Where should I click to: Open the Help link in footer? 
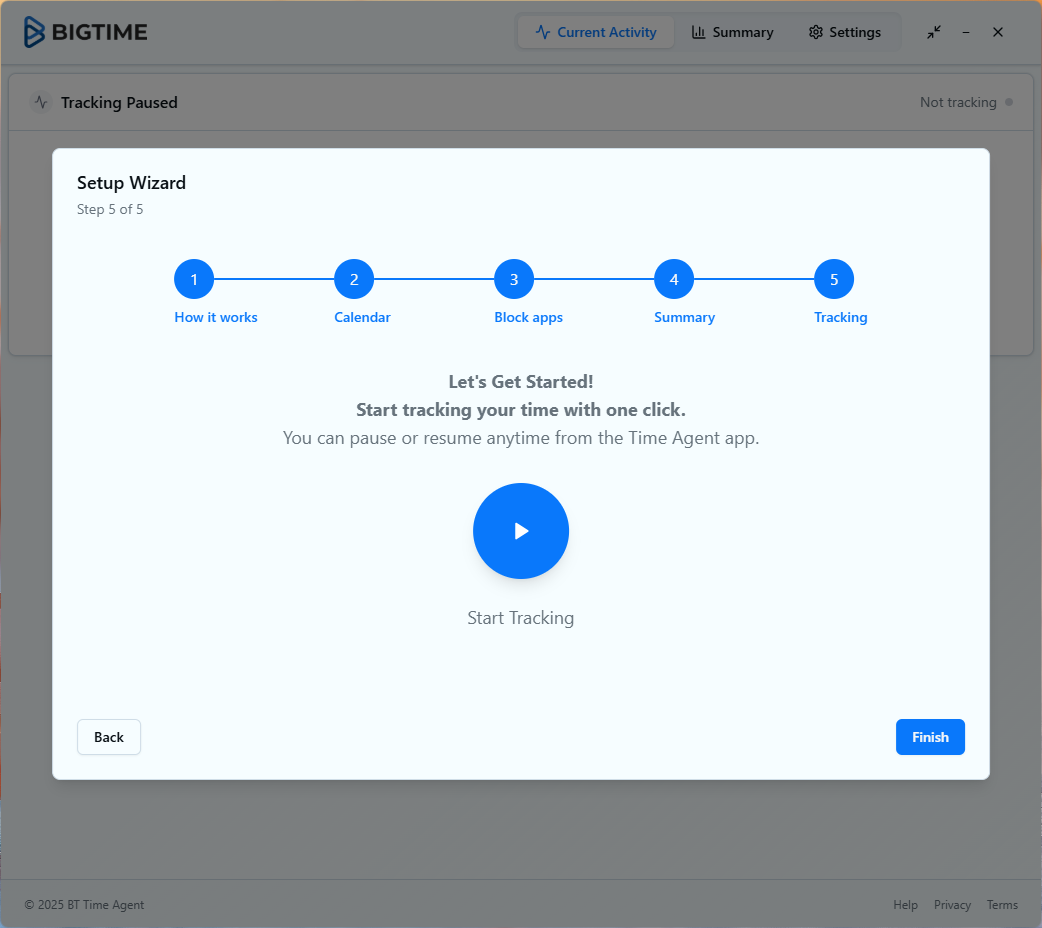[905, 905]
